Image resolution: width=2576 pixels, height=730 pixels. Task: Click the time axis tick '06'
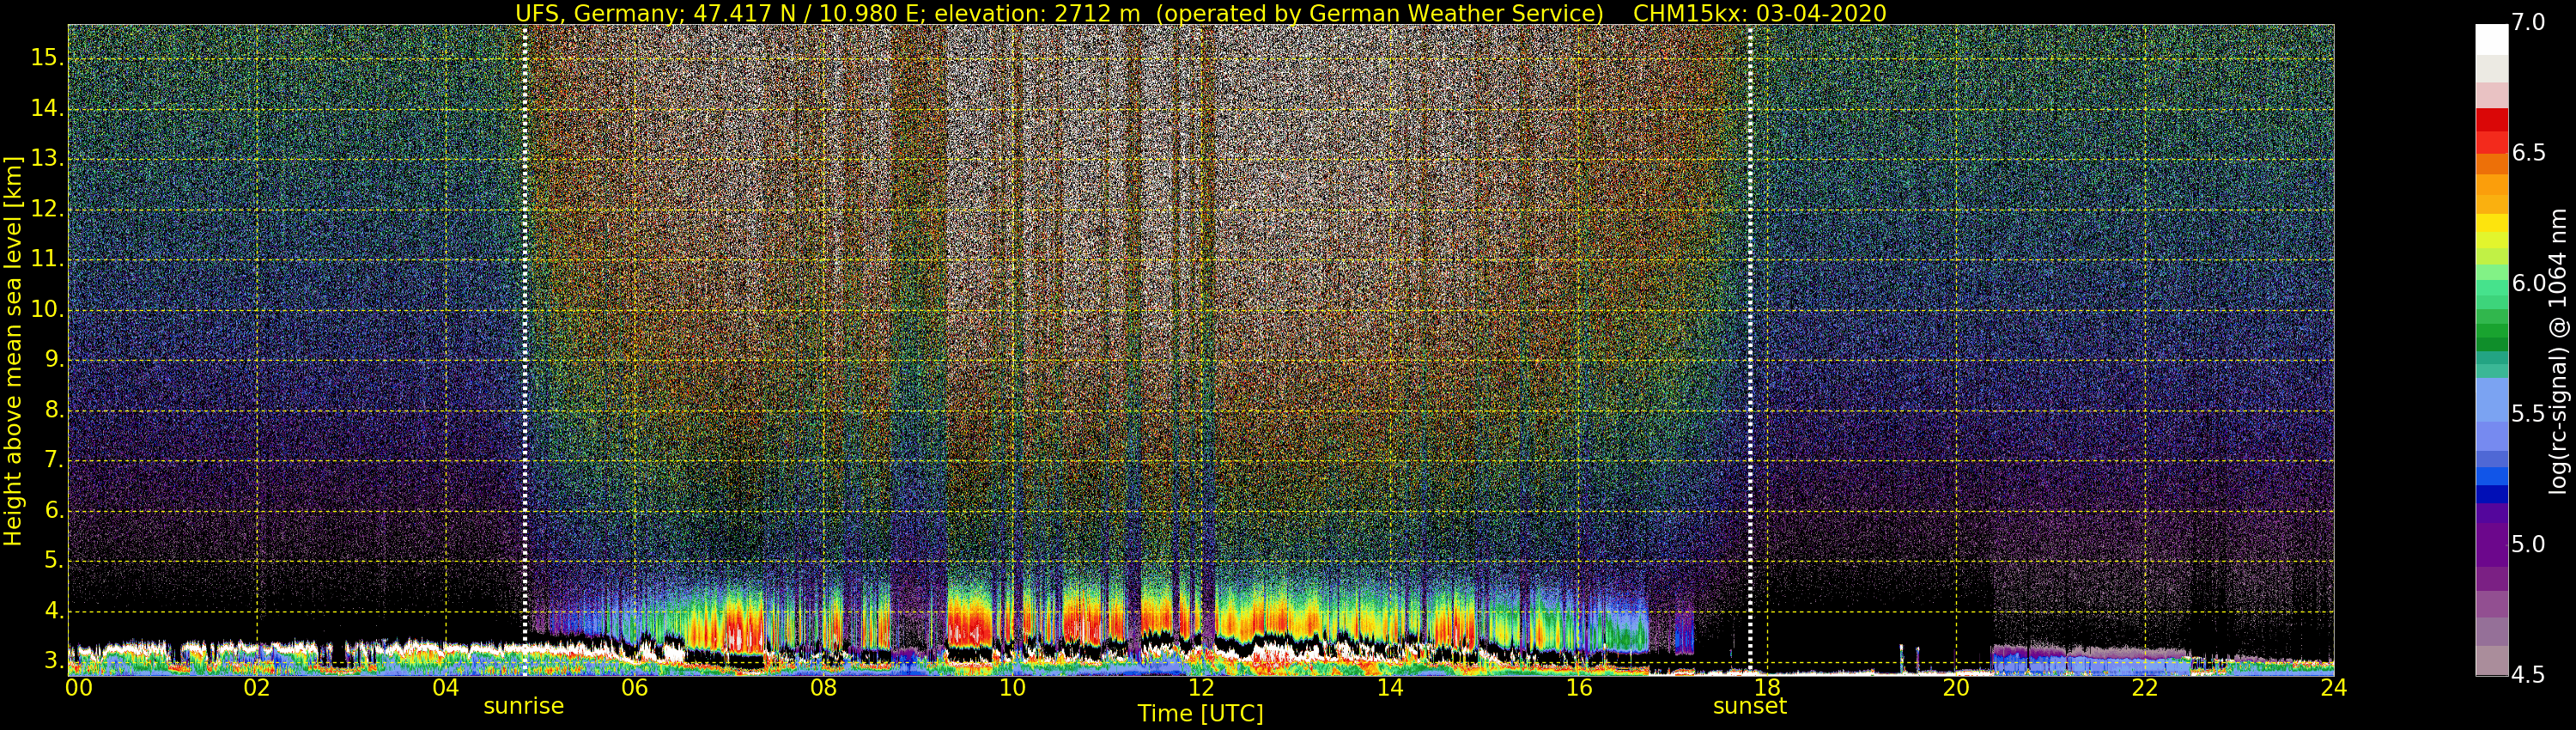(634, 688)
